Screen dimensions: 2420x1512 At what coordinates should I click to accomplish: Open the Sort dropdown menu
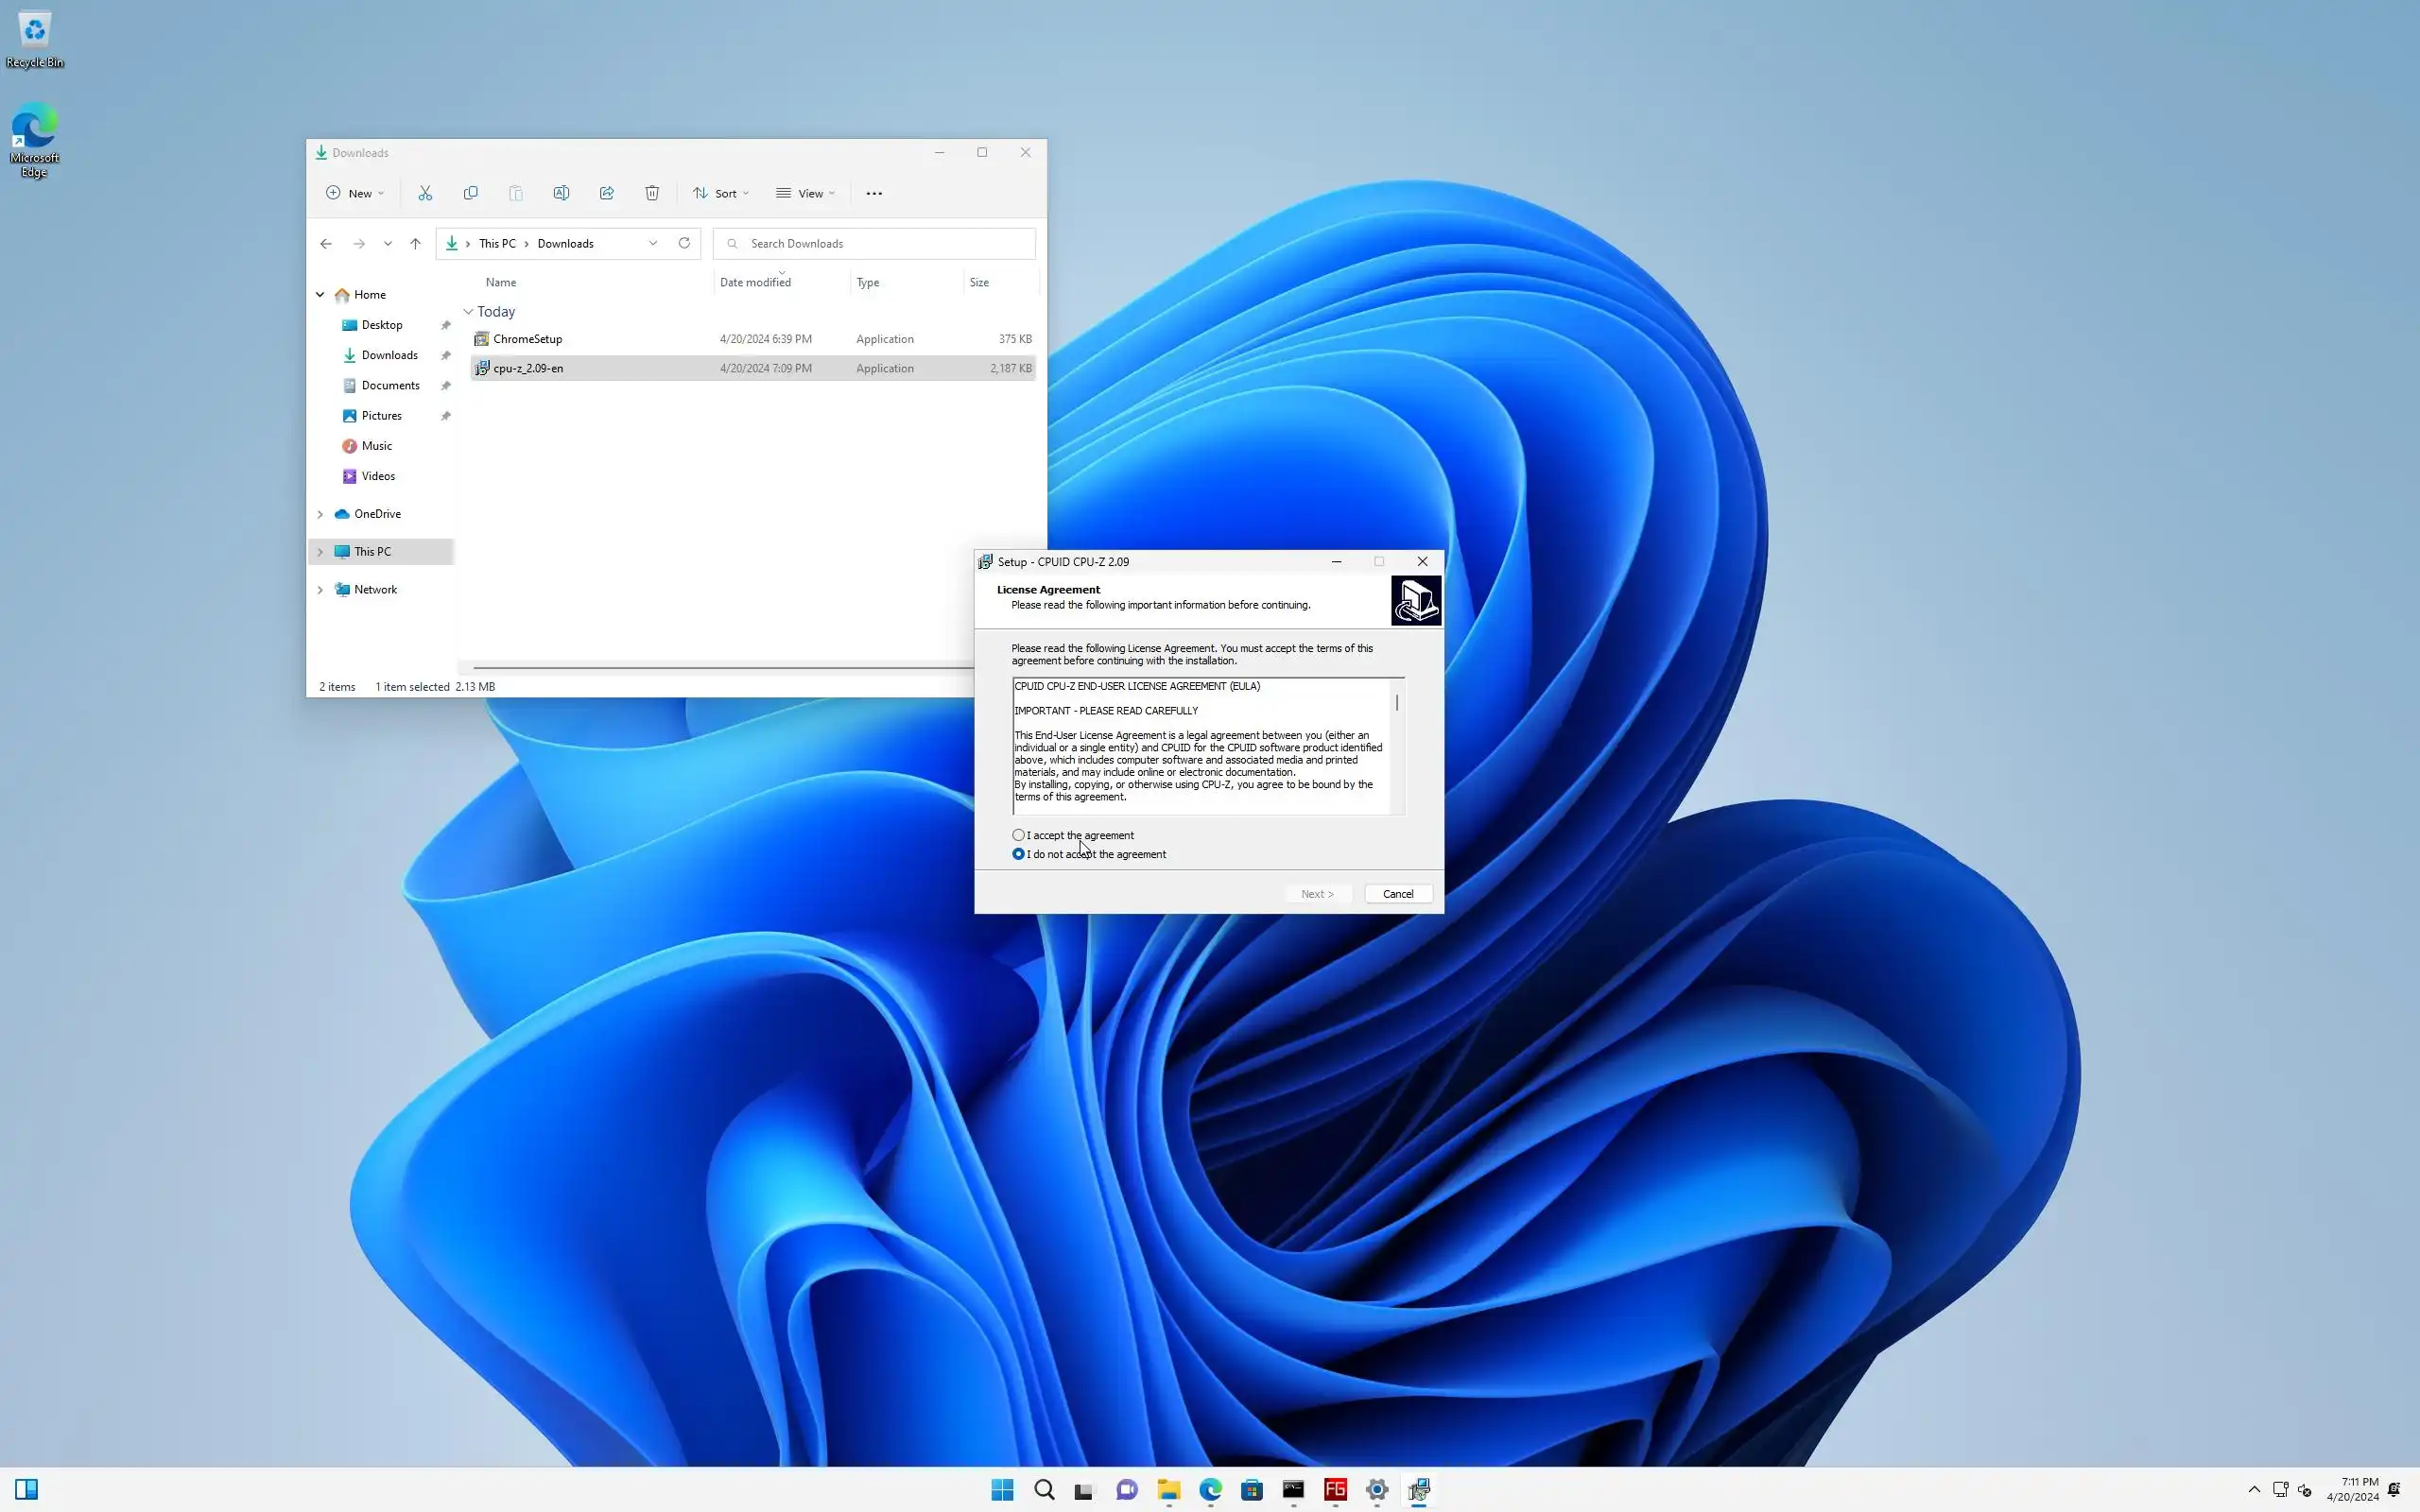pos(720,193)
